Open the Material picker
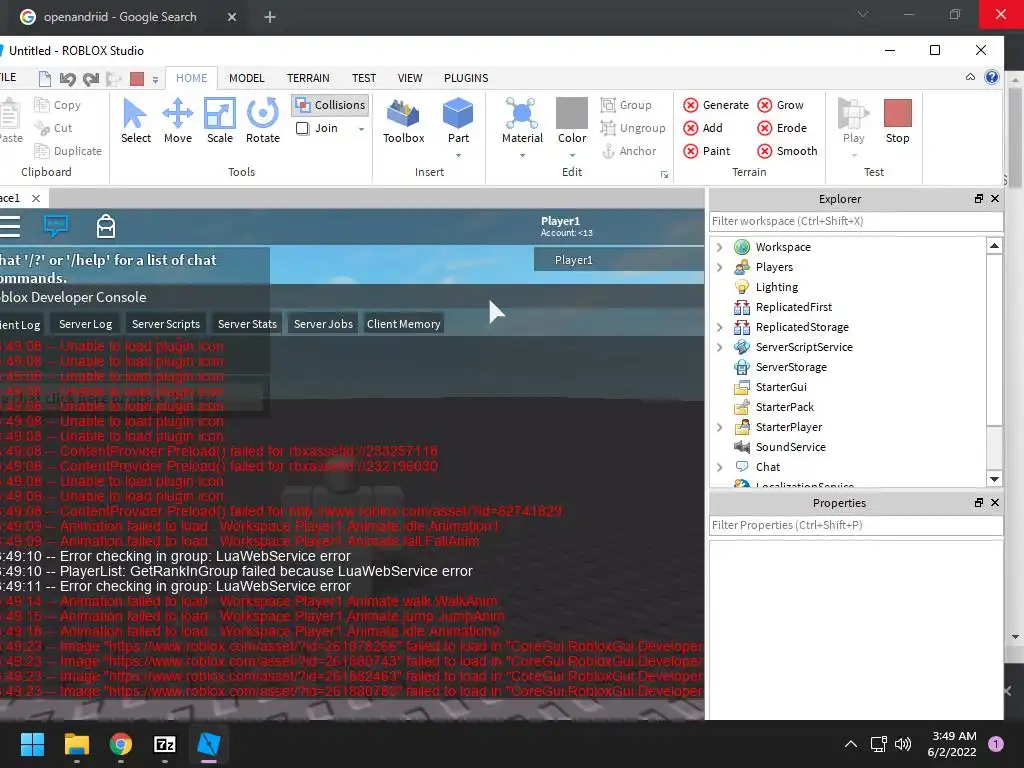Screen dimensions: 1024x768 [x=522, y=121]
